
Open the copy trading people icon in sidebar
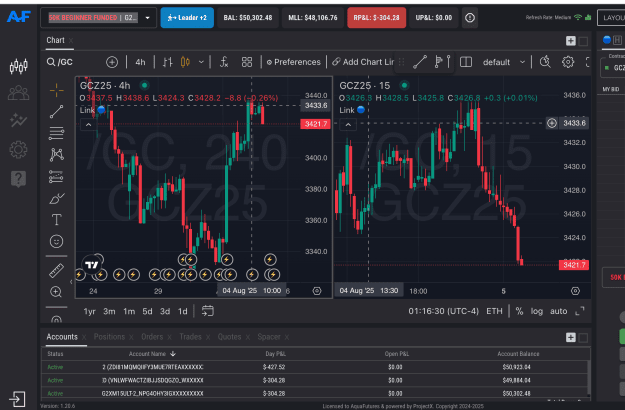(x=18, y=93)
